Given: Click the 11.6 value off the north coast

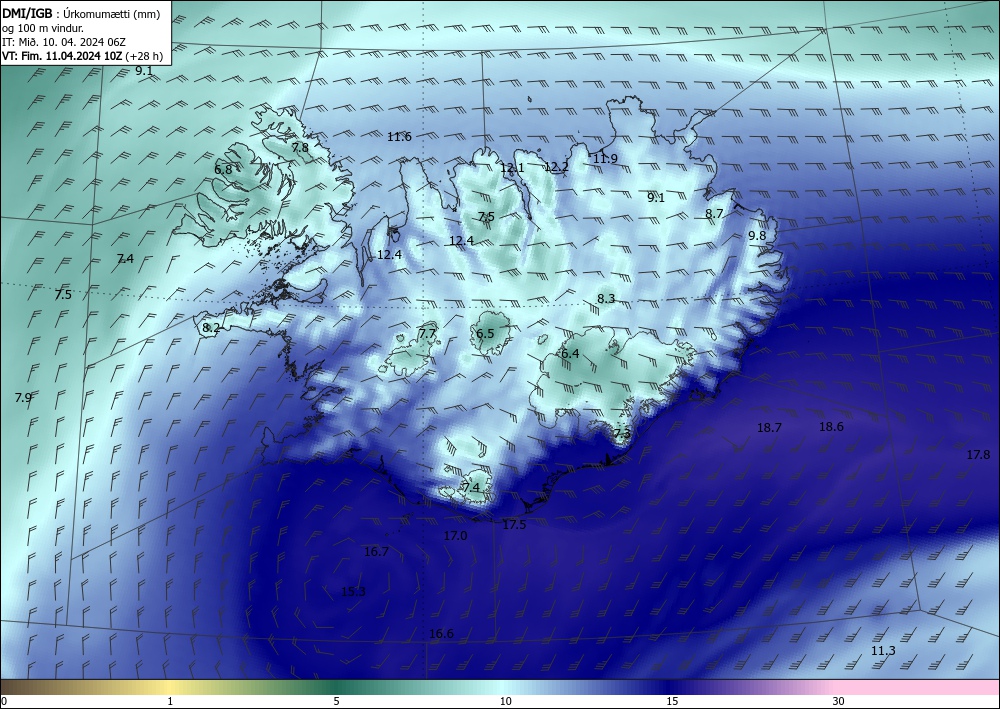Looking at the screenshot, I should [x=399, y=136].
